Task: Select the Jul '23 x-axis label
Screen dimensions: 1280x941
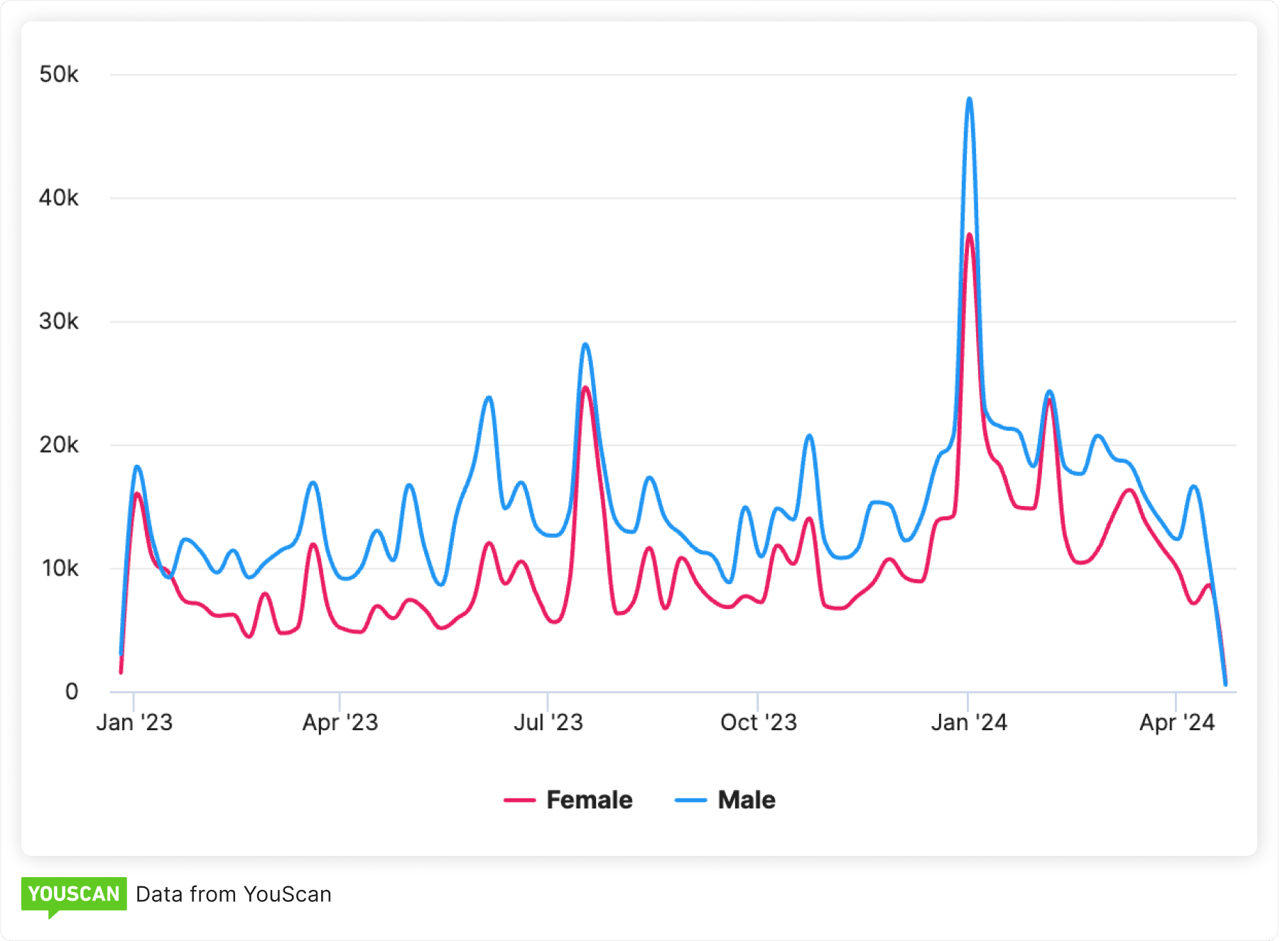Action: [x=548, y=723]
